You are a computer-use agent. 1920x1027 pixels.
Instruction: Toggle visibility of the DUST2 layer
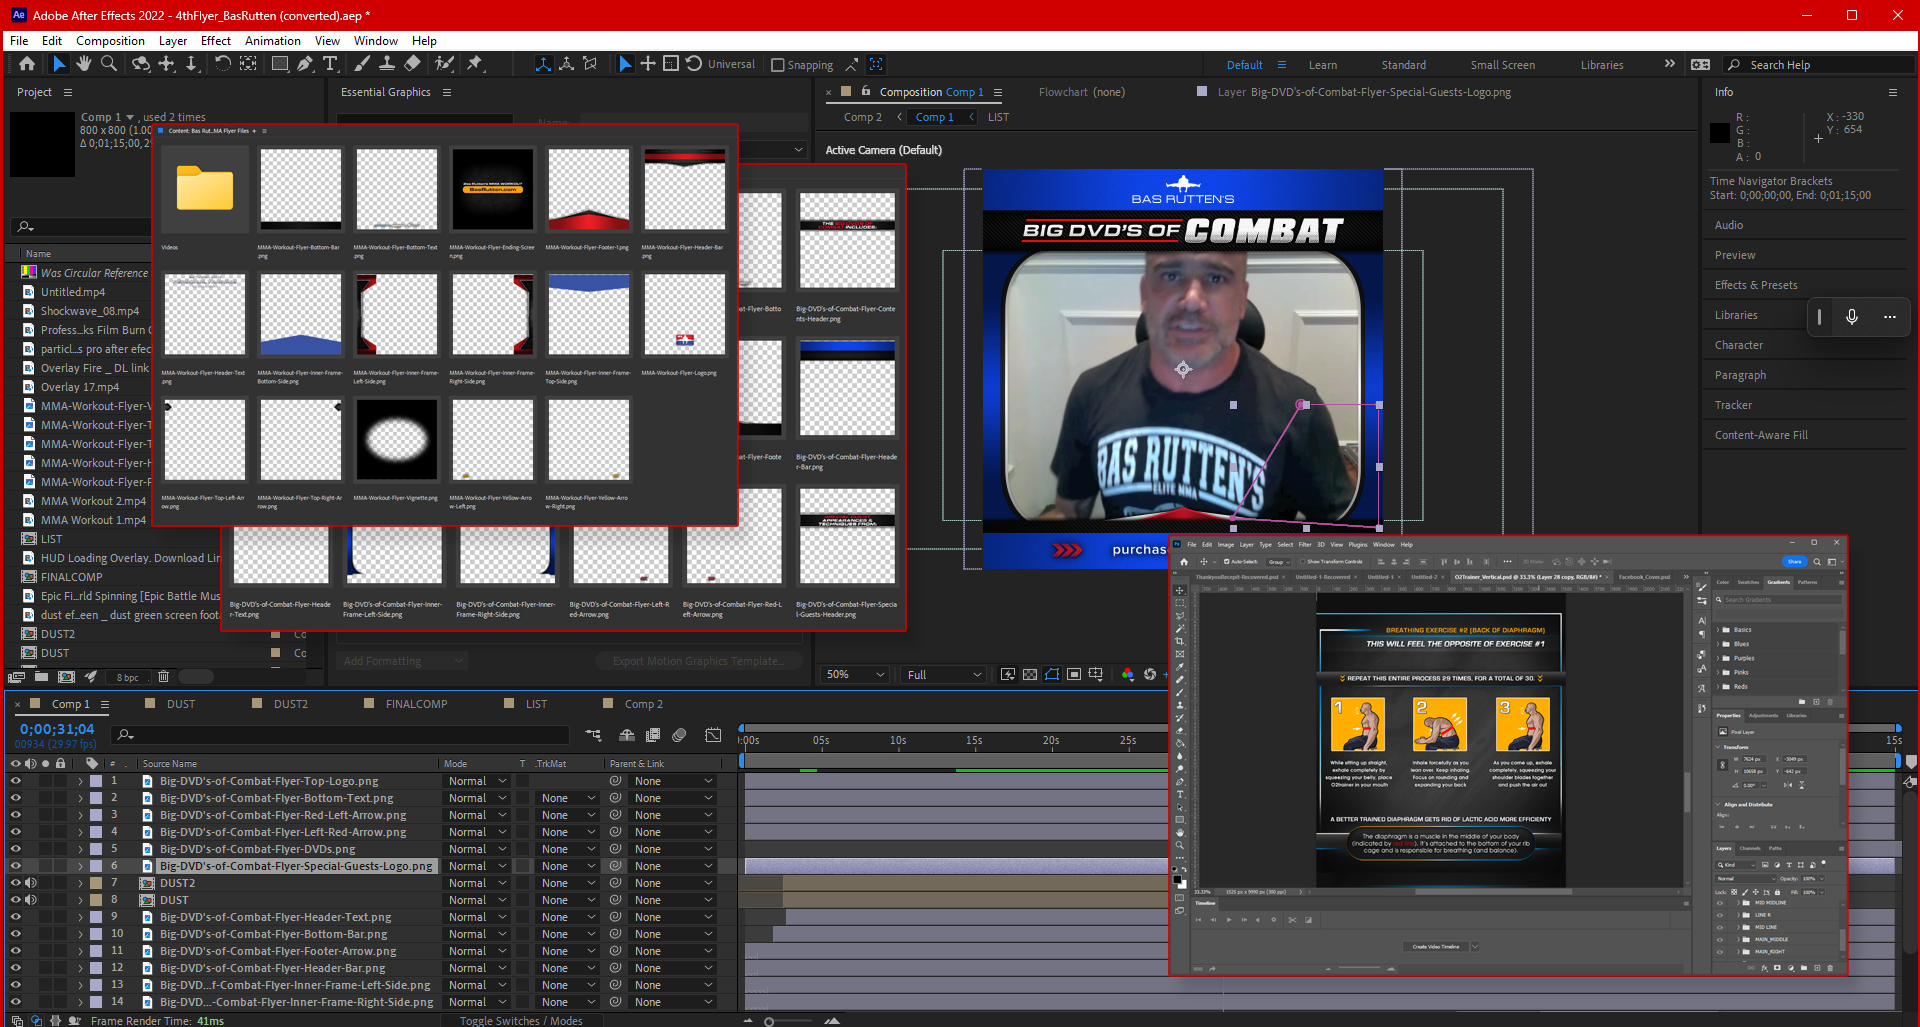pos(15,883)
